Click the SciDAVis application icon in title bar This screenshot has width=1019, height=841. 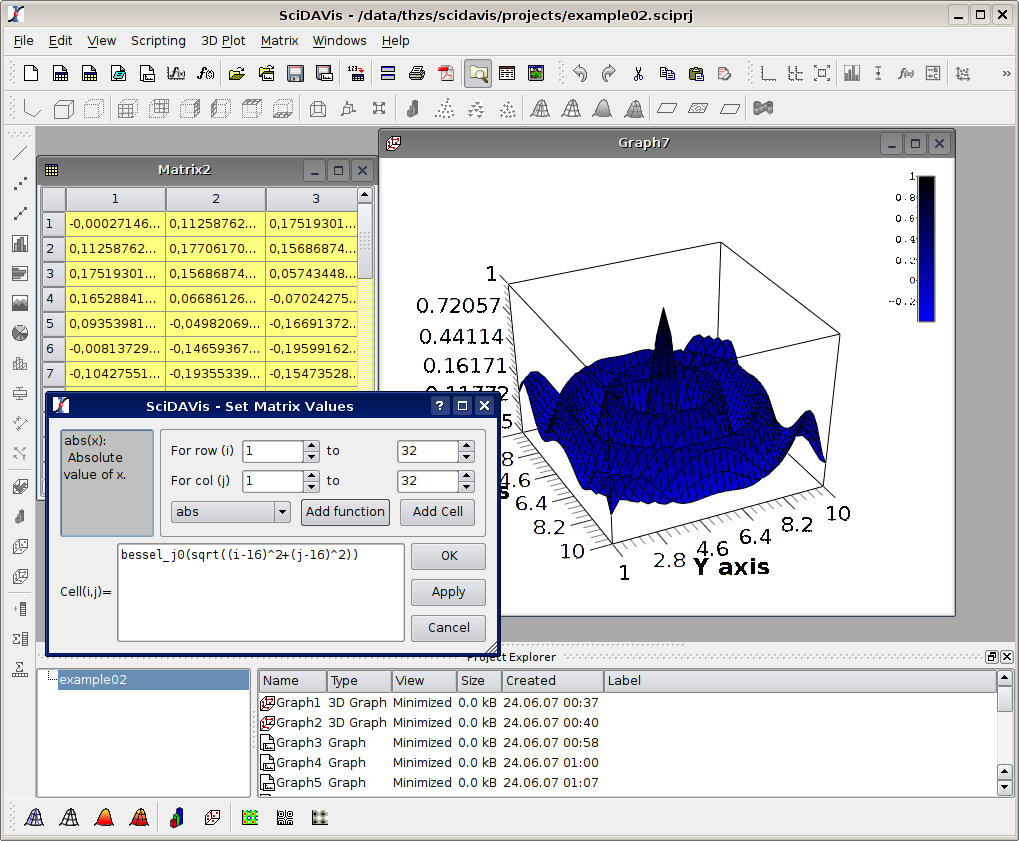pos(17,14)
